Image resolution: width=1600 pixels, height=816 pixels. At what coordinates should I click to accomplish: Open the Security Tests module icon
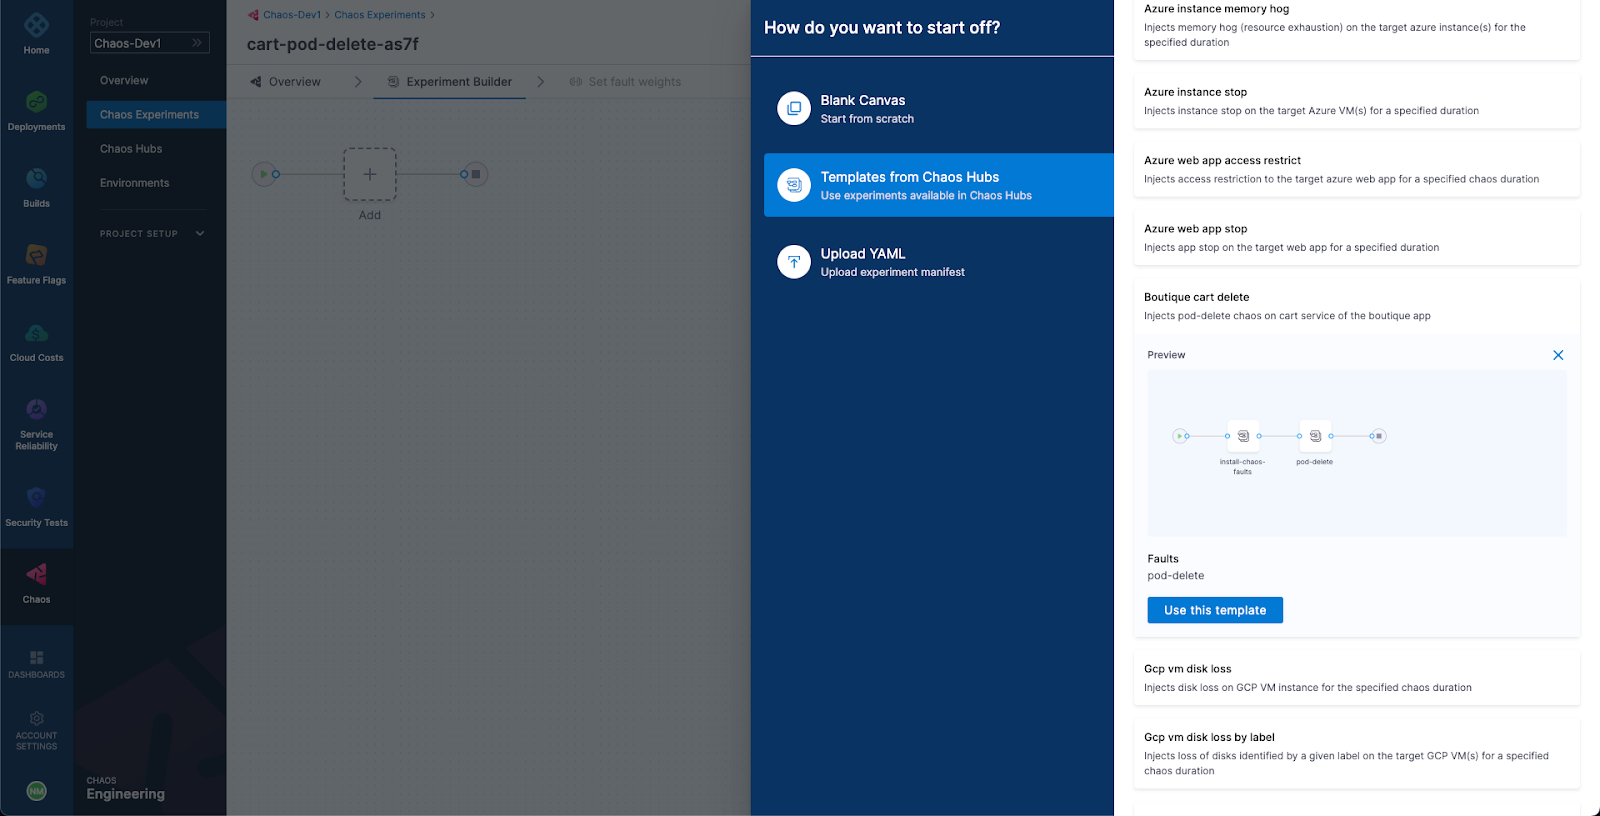(x=36, y=498)
